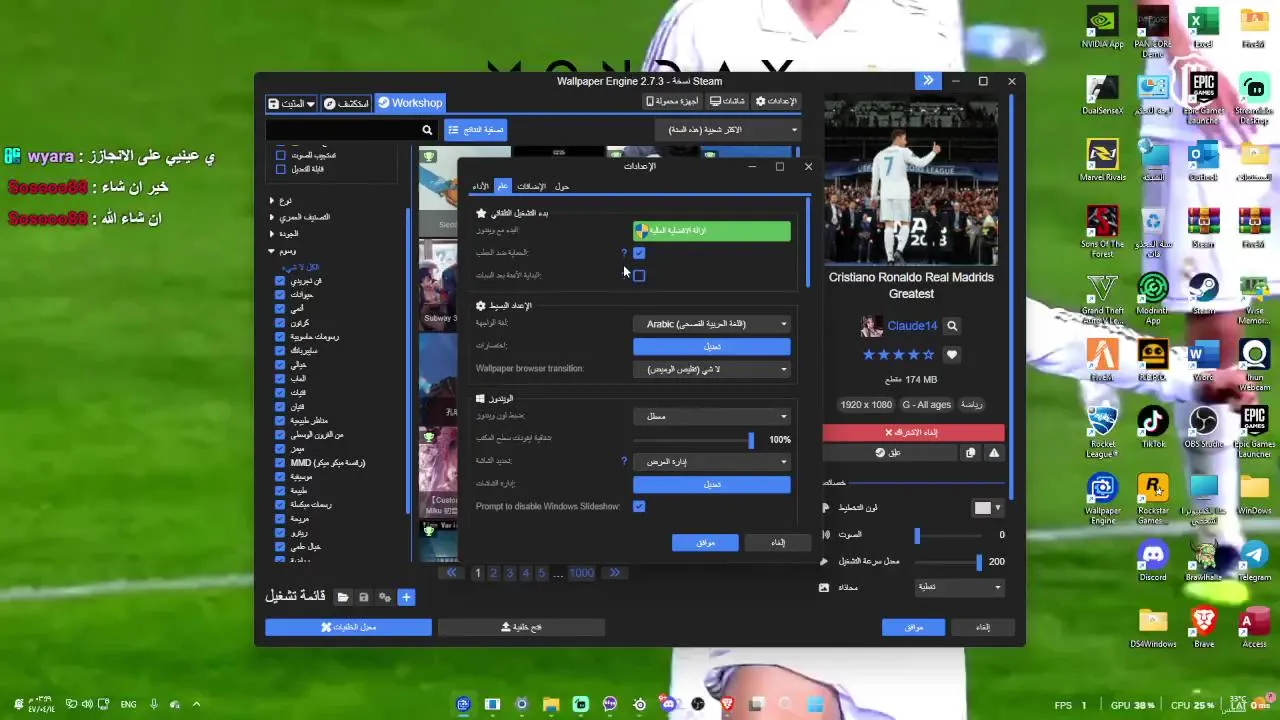Open the Workshop tab
1280x720 pixels.
click(x=410, y=103)
